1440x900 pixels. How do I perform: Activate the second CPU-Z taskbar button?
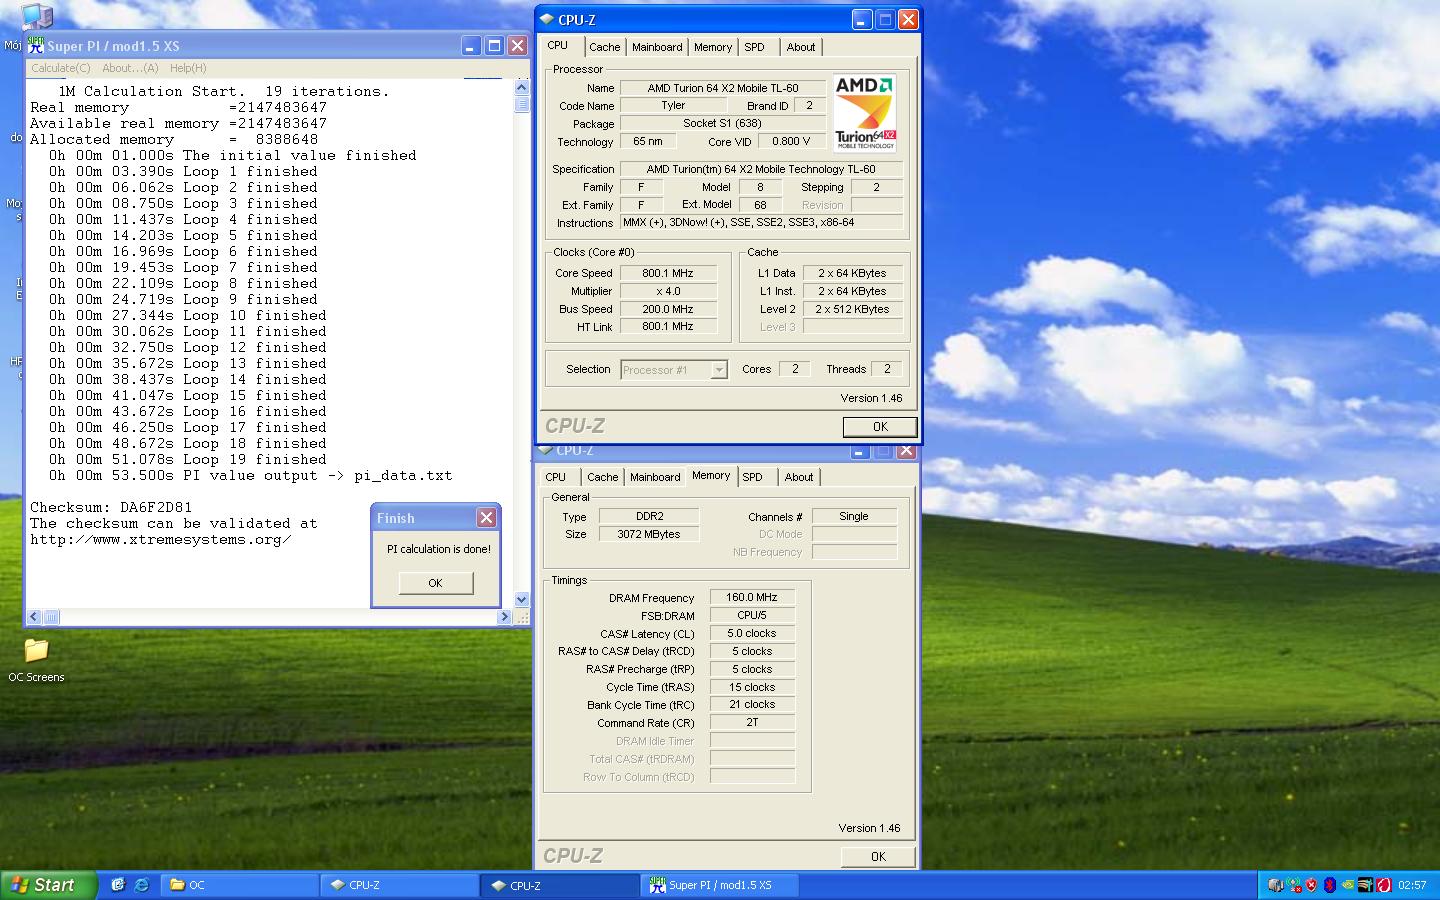(x=560, y=885)
